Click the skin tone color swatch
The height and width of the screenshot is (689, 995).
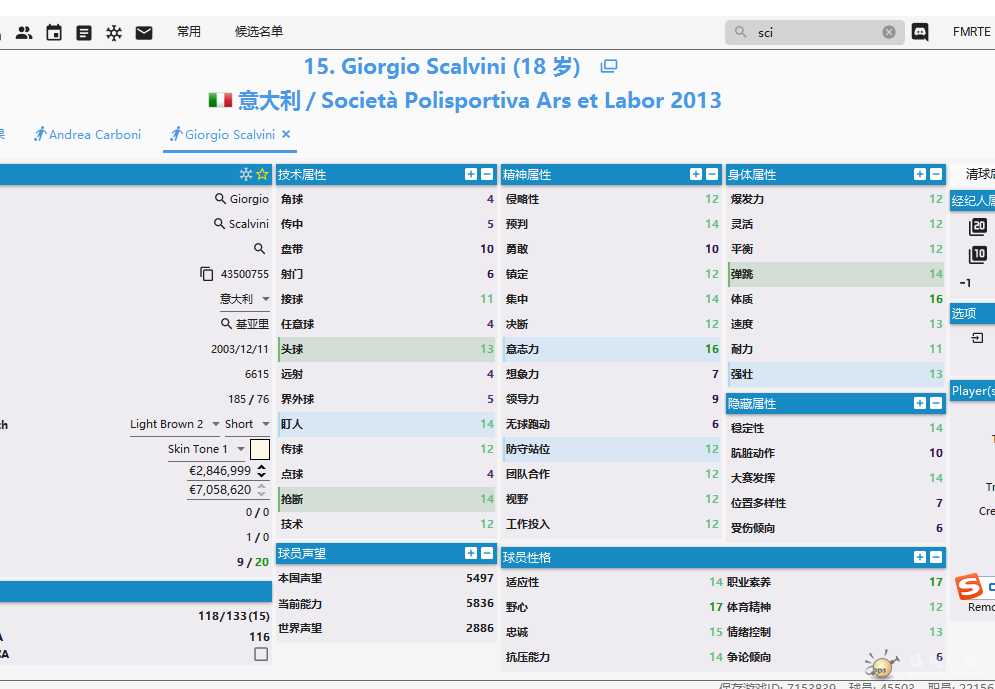[x=260, y=449]
